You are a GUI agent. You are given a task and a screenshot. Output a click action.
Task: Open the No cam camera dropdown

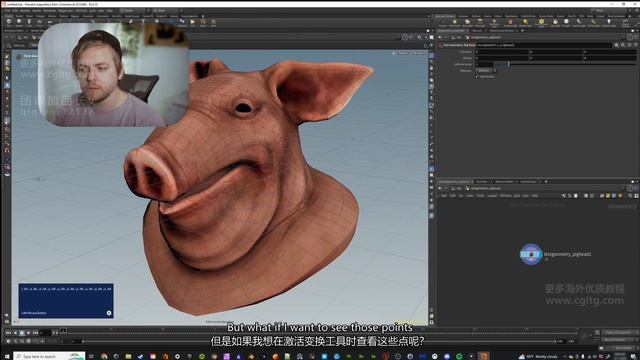418,53
